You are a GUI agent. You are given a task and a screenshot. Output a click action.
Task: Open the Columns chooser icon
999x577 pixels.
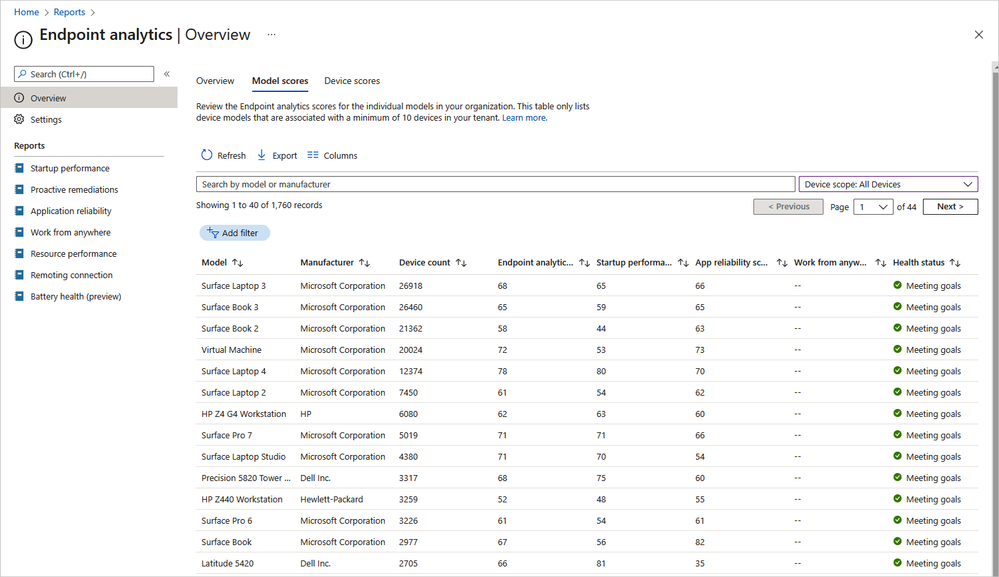(x=313, y=155)
